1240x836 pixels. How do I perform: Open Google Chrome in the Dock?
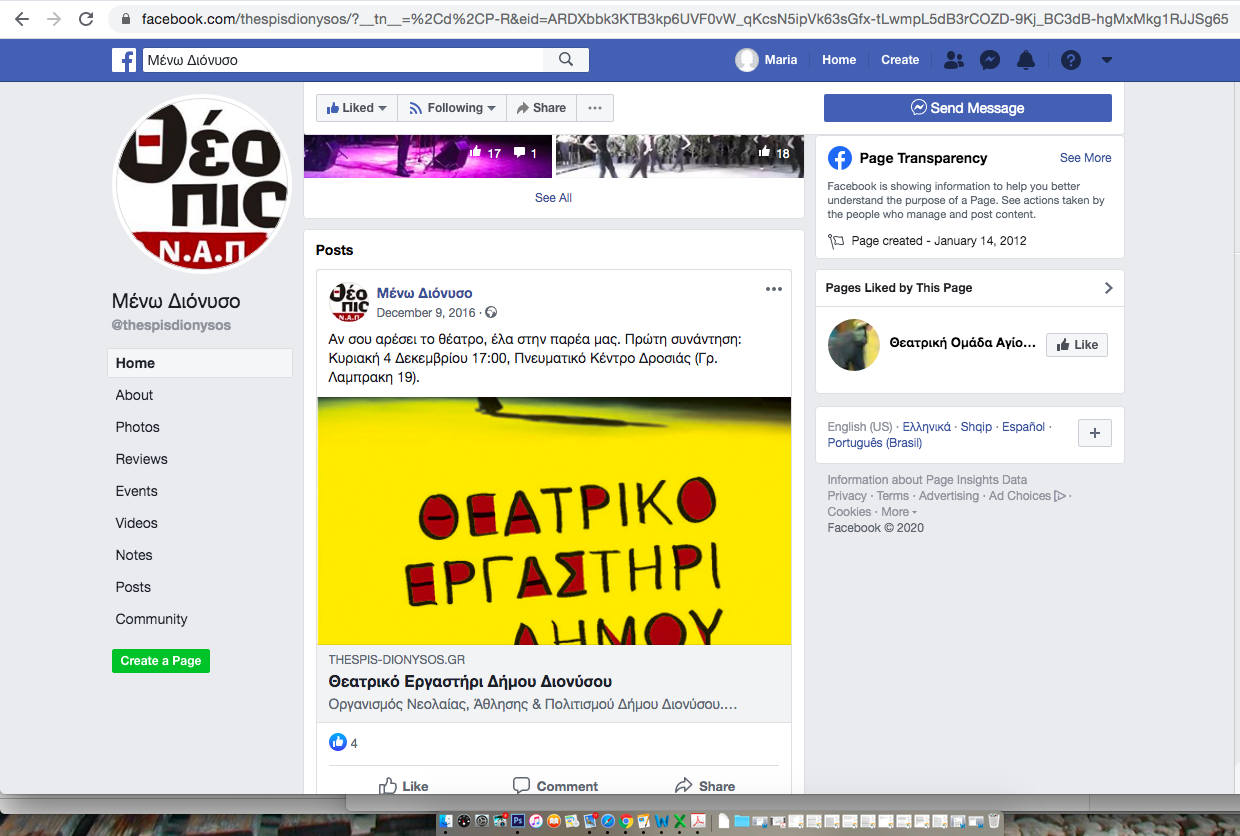pos(626,822)
